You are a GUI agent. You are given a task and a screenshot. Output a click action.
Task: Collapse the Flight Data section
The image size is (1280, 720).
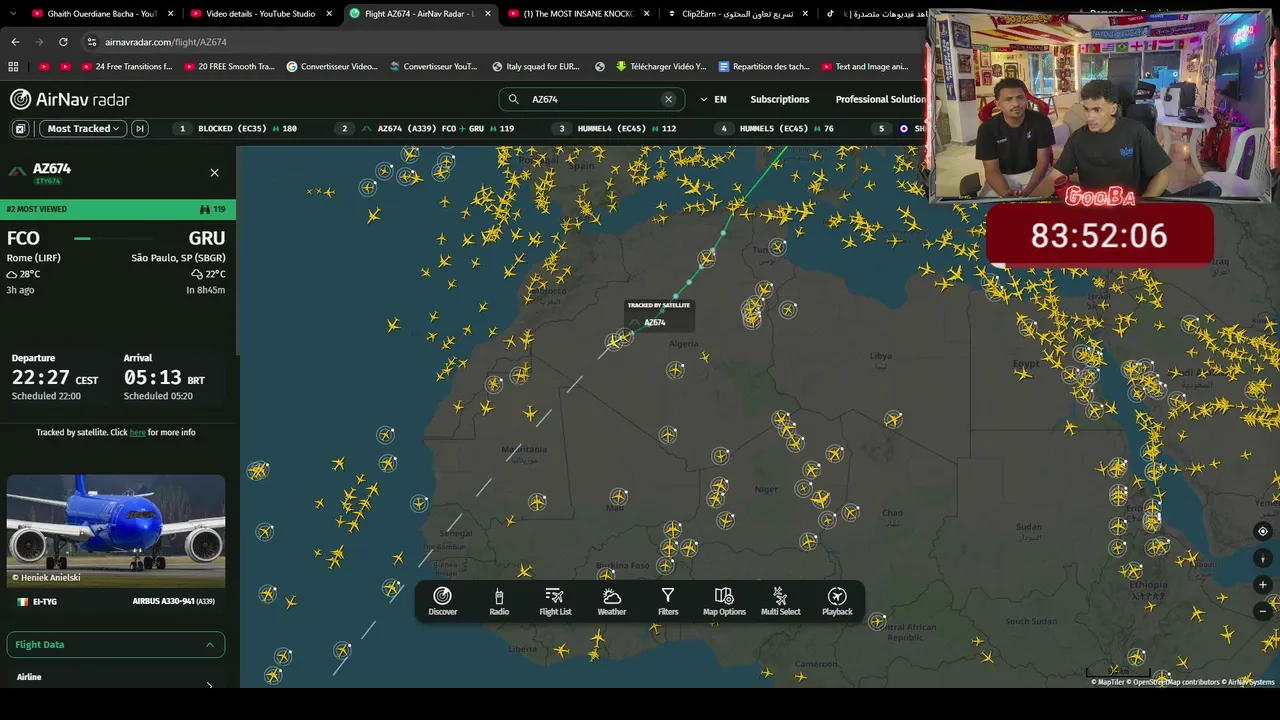116,645
